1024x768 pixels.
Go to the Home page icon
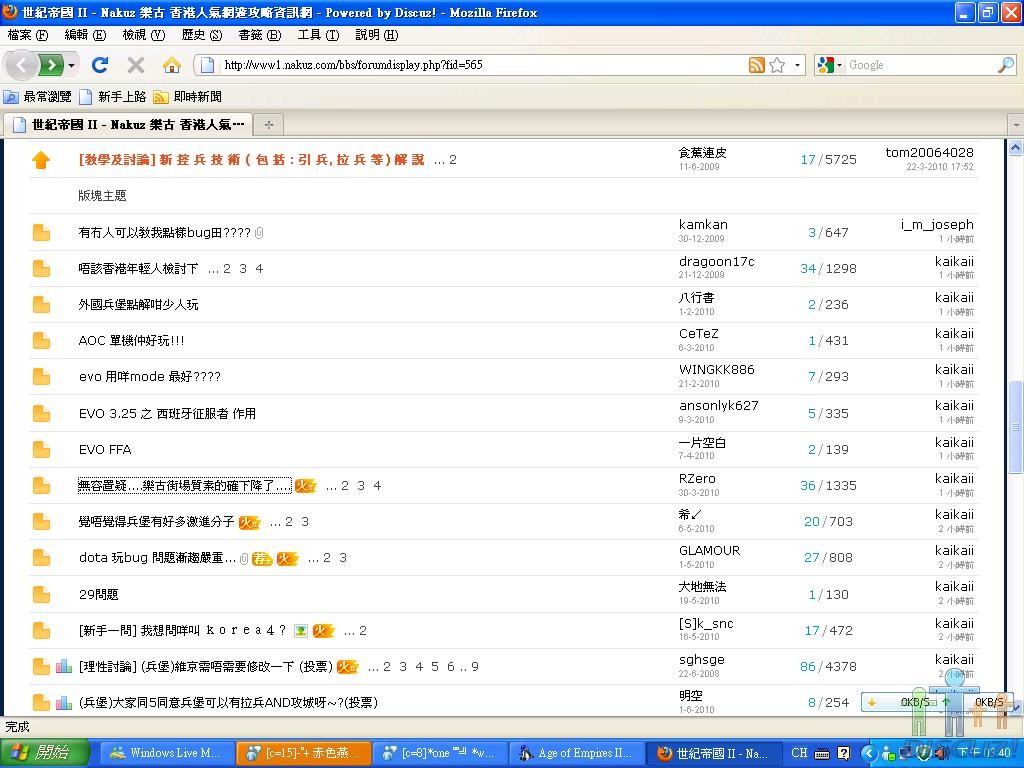point(172,65)
